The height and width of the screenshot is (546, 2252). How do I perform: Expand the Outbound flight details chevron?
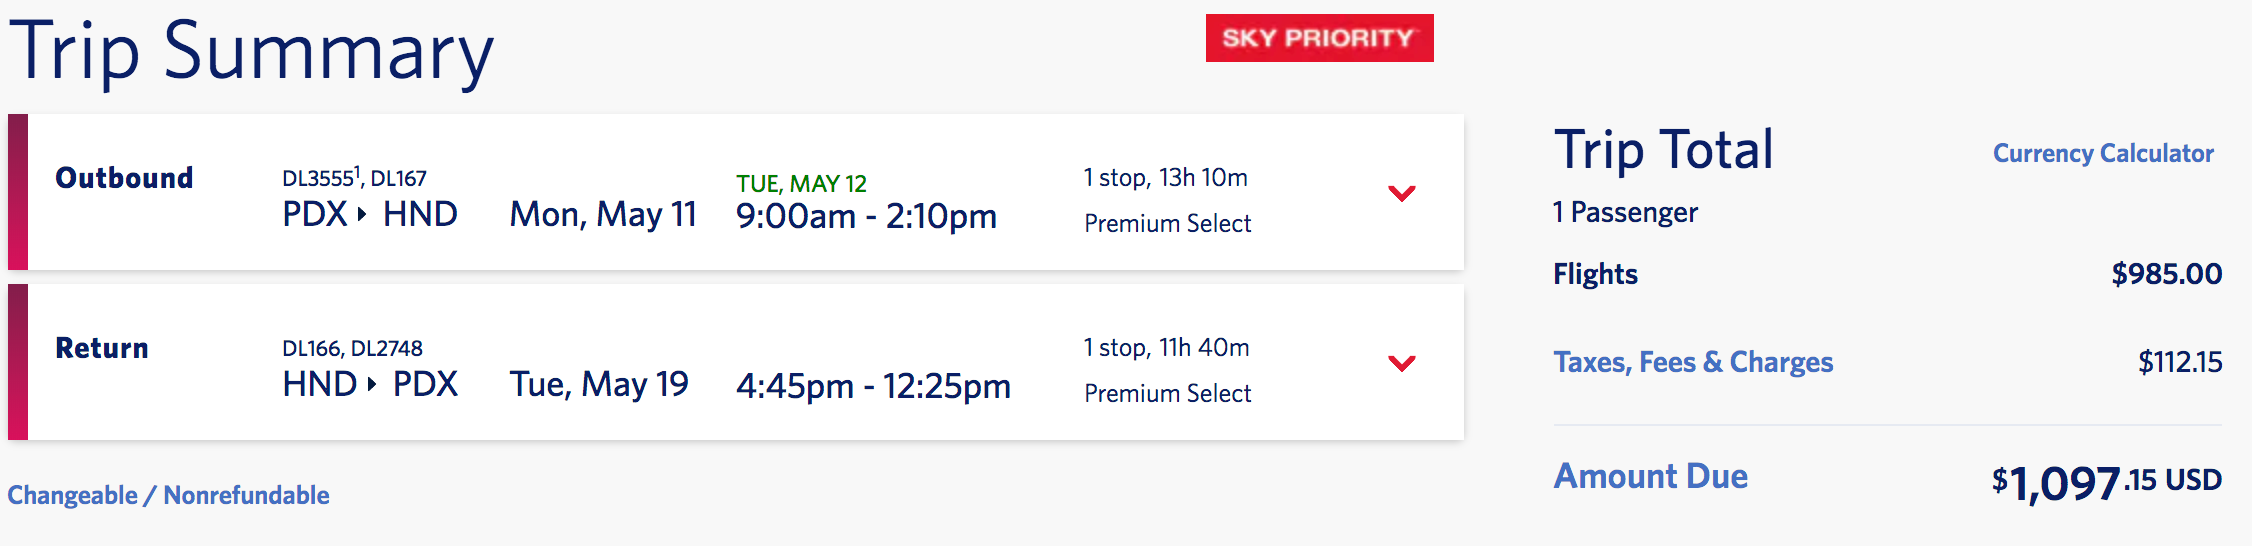pos(1402,193)
